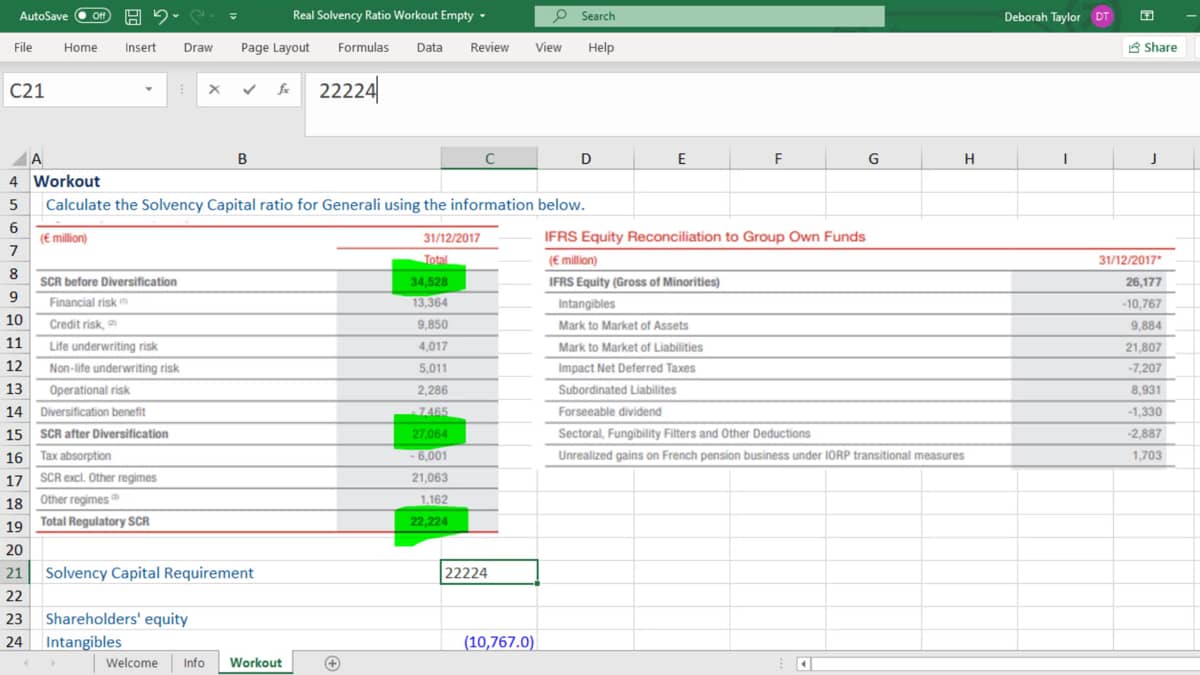
Task: Select the Workout sheet tab
Action: point(256,663)
